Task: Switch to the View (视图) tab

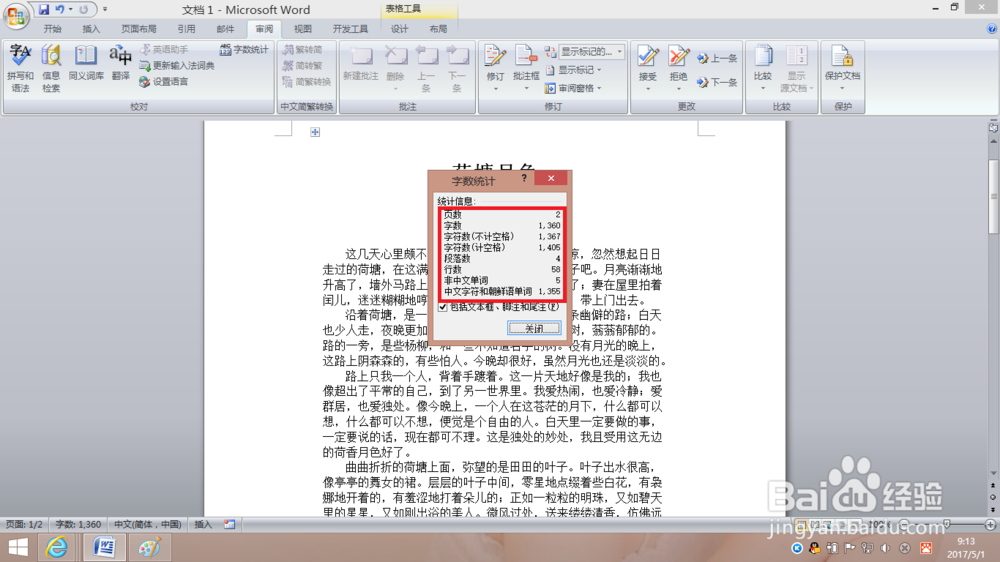Action: pos(302,29)
